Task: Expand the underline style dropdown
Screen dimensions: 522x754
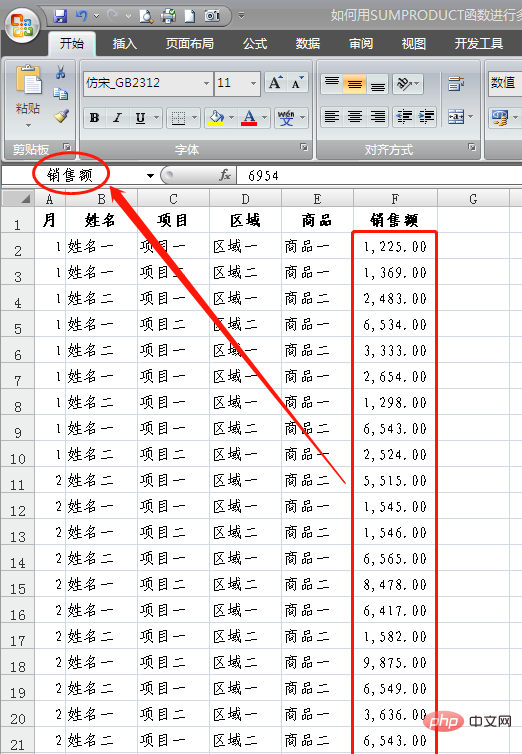Action: tap(156, 117)
